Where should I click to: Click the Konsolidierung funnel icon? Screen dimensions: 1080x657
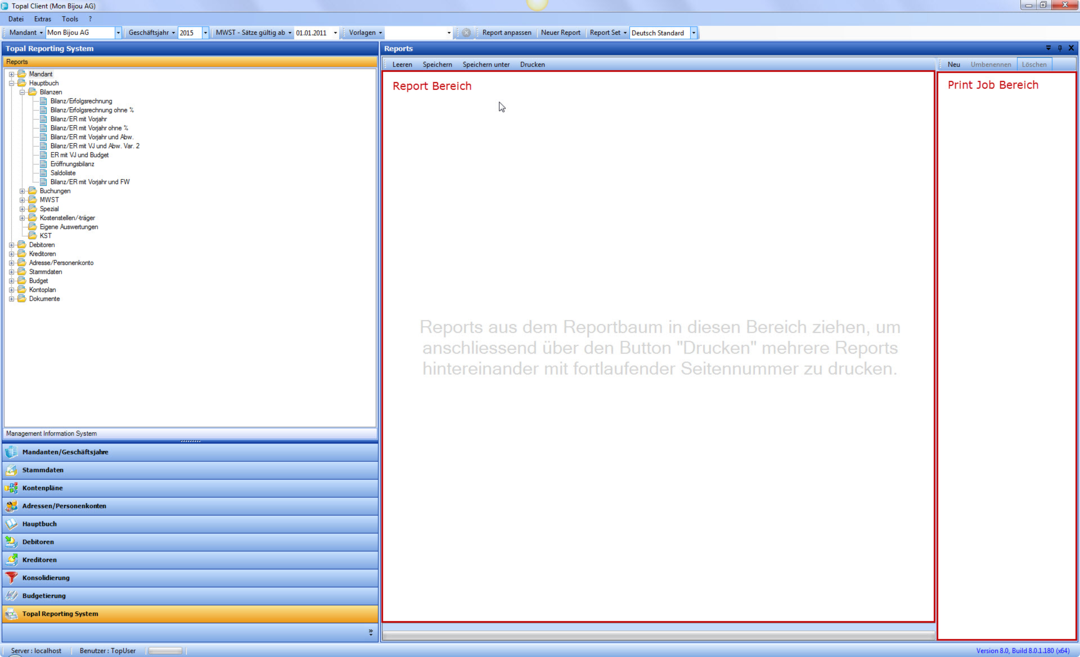pyautogui.click(x=11, y=578)
